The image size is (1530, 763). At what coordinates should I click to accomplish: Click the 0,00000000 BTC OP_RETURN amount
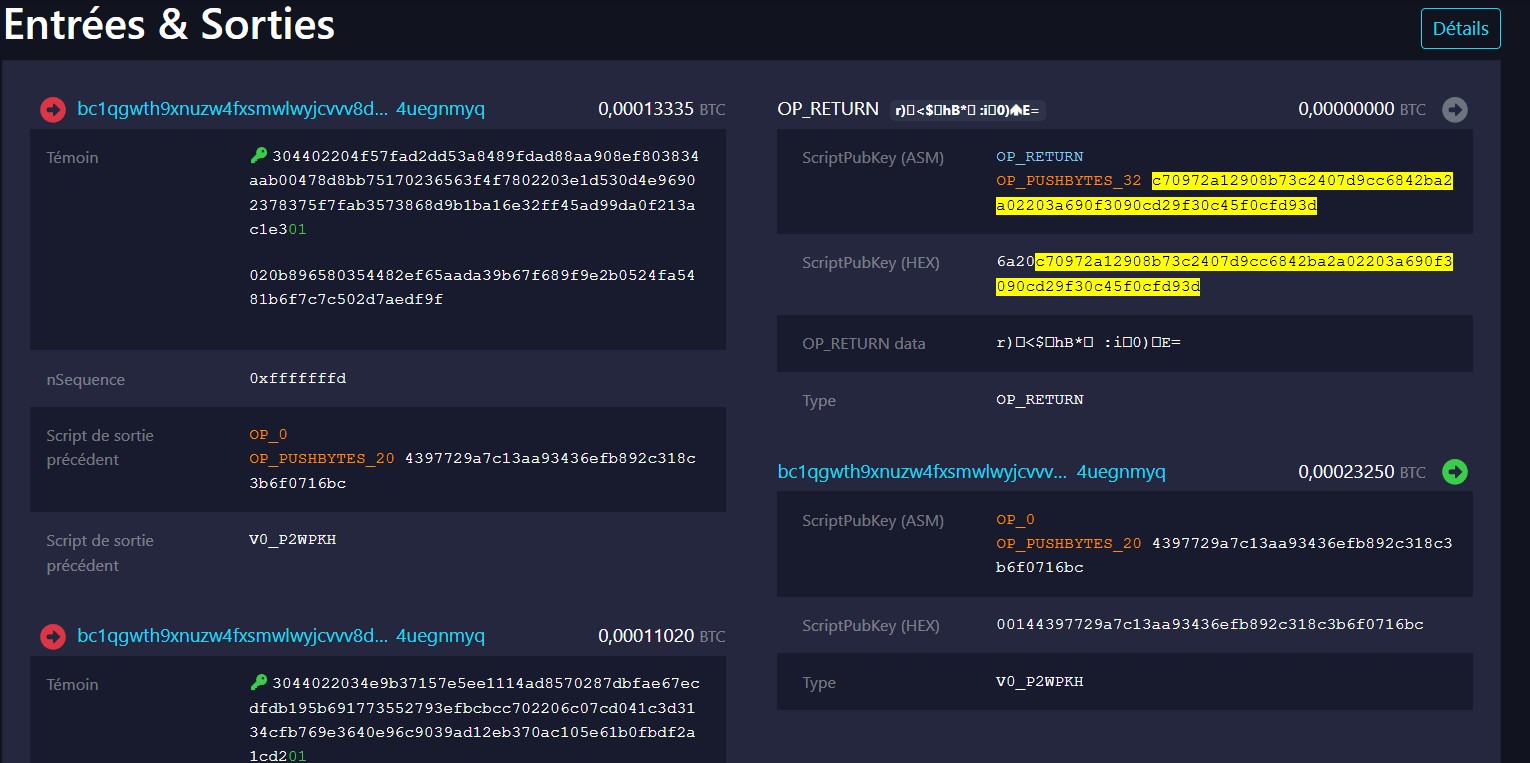coord(1361,109)
